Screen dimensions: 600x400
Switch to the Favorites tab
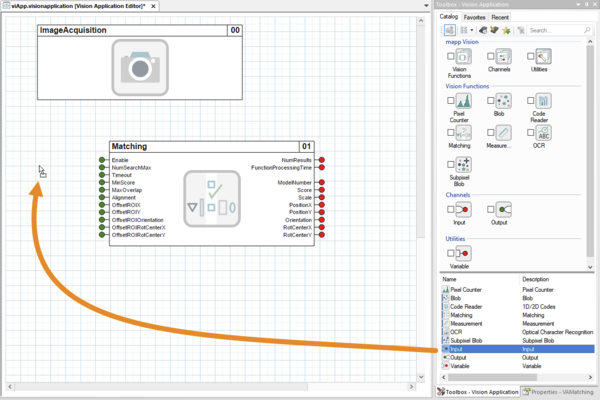[x=474, y=17]
